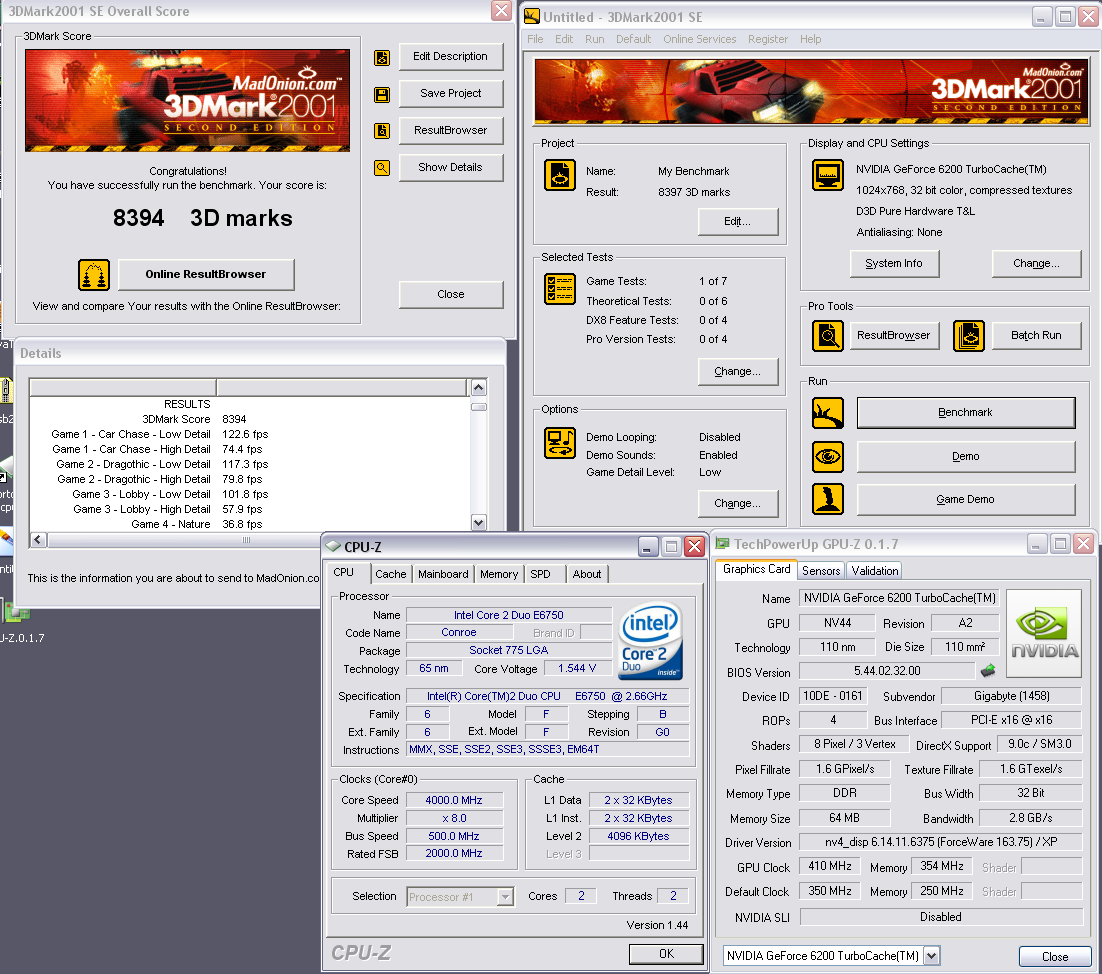The image size is (1102, 974).
Task: Click the horizontal scrollbar thumb in Details
Action: point(246,540)
